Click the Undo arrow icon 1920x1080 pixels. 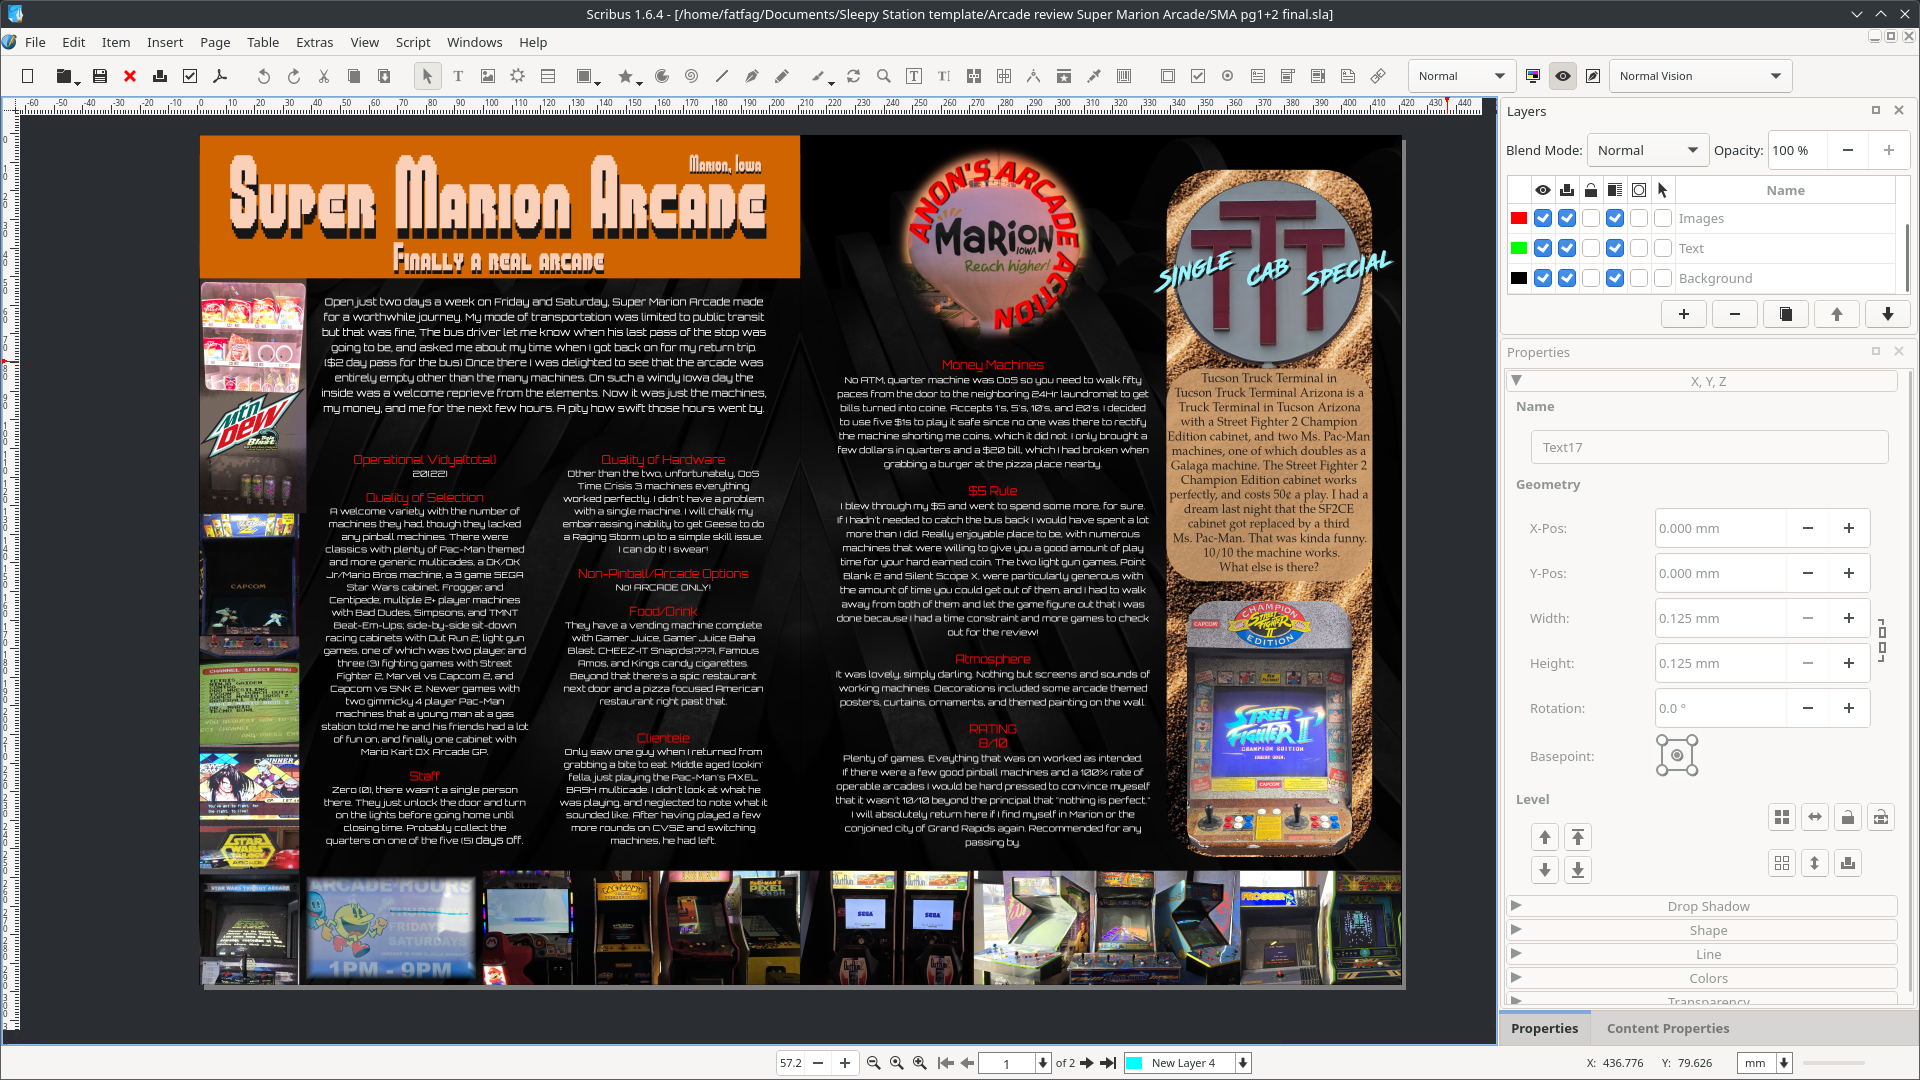[264, 76]
